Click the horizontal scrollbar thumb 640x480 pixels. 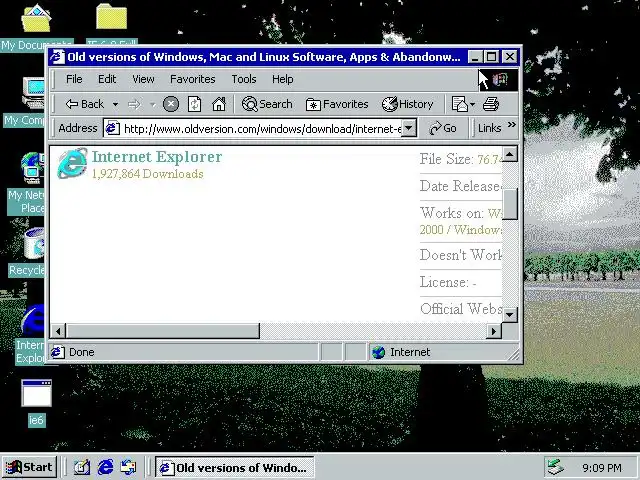coord(162,331)
